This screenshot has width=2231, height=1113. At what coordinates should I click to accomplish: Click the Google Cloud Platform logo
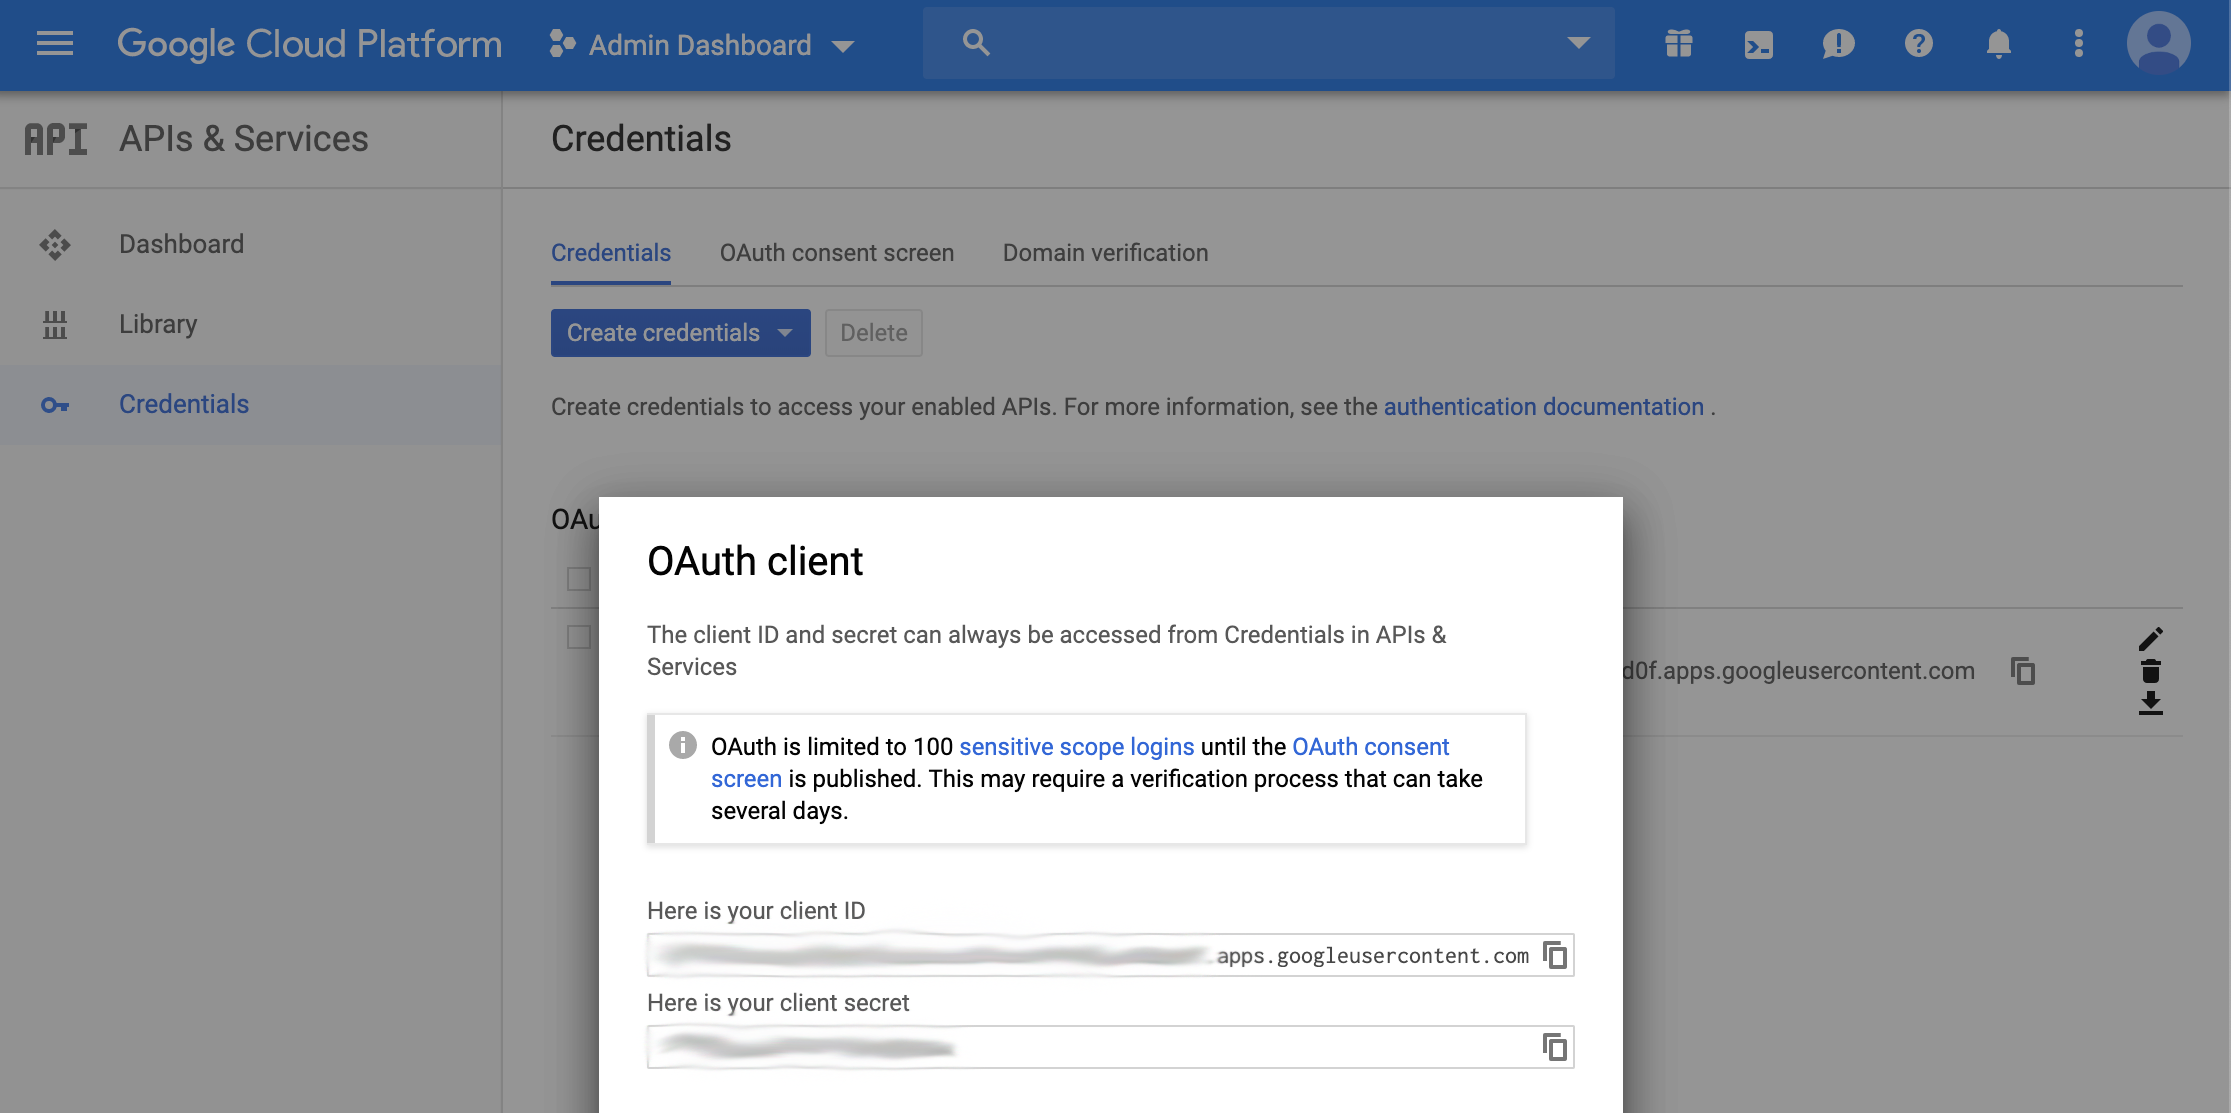pyautogui.click(x=309, y=44)
